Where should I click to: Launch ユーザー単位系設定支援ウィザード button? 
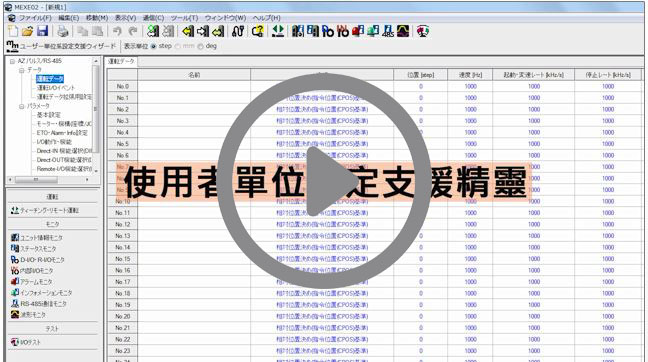61,46
